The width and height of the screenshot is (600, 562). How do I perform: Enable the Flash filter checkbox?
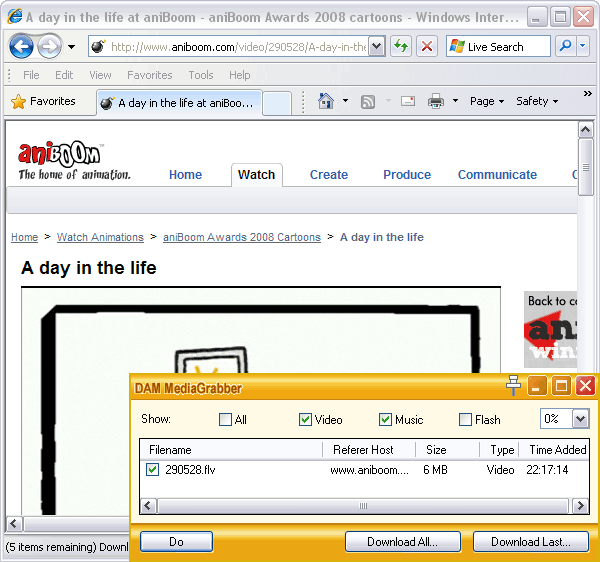465,420
